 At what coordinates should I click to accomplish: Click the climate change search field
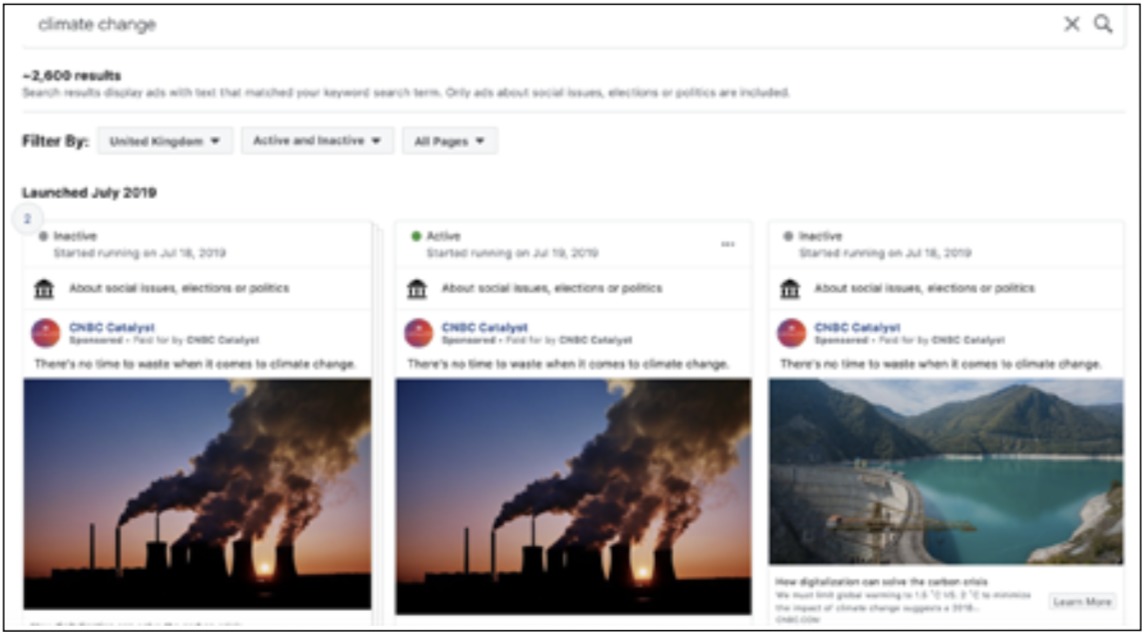pos(500,24)
